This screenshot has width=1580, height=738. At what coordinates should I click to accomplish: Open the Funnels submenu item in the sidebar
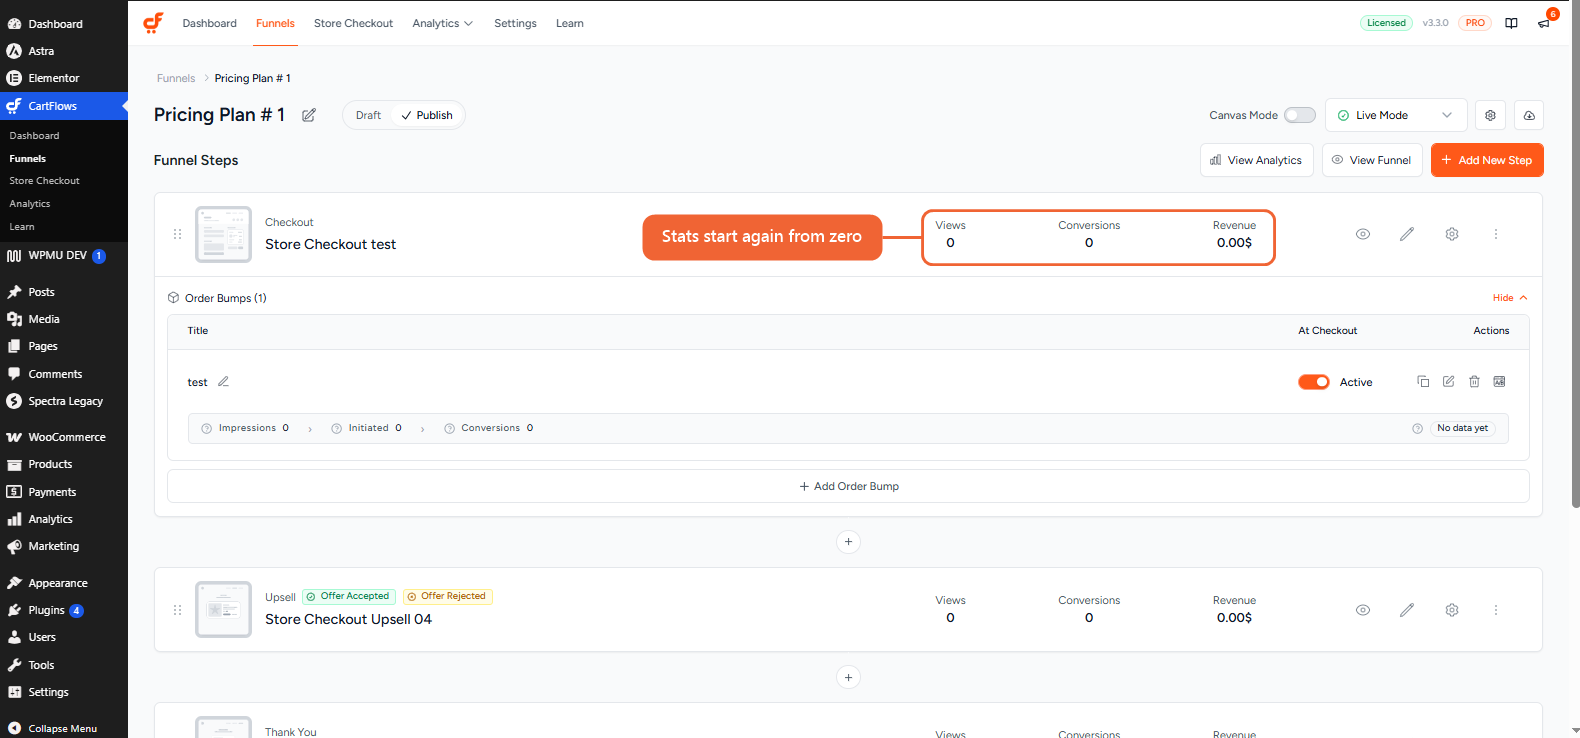(x=28, y=158)
